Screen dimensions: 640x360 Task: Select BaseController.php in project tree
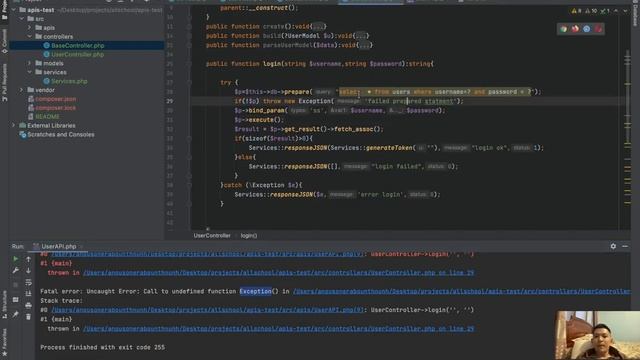(x=78, y=46)
